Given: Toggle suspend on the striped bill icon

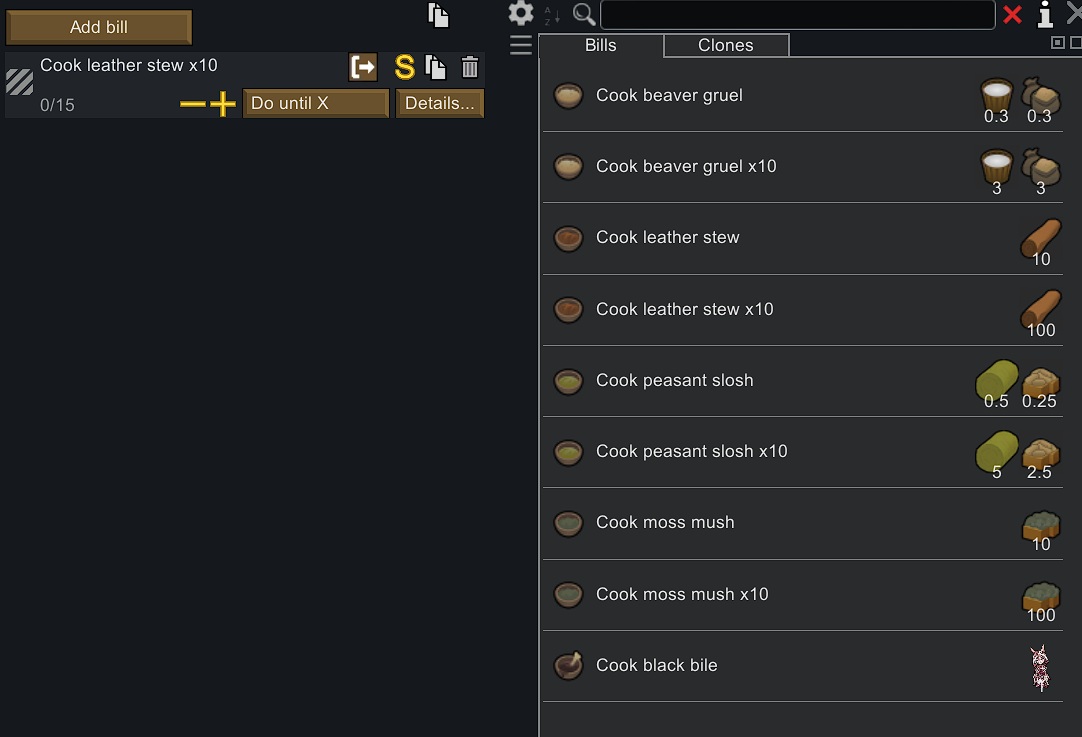Looking at the screenshot, I should pos(19,82).
